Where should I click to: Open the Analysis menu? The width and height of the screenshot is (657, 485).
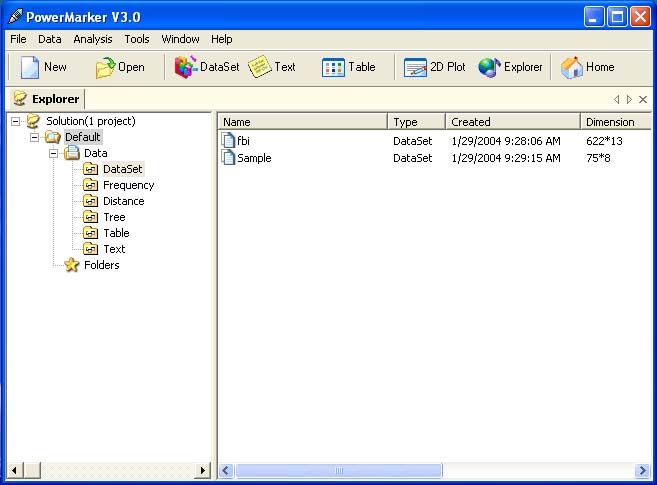pos(93,39)
